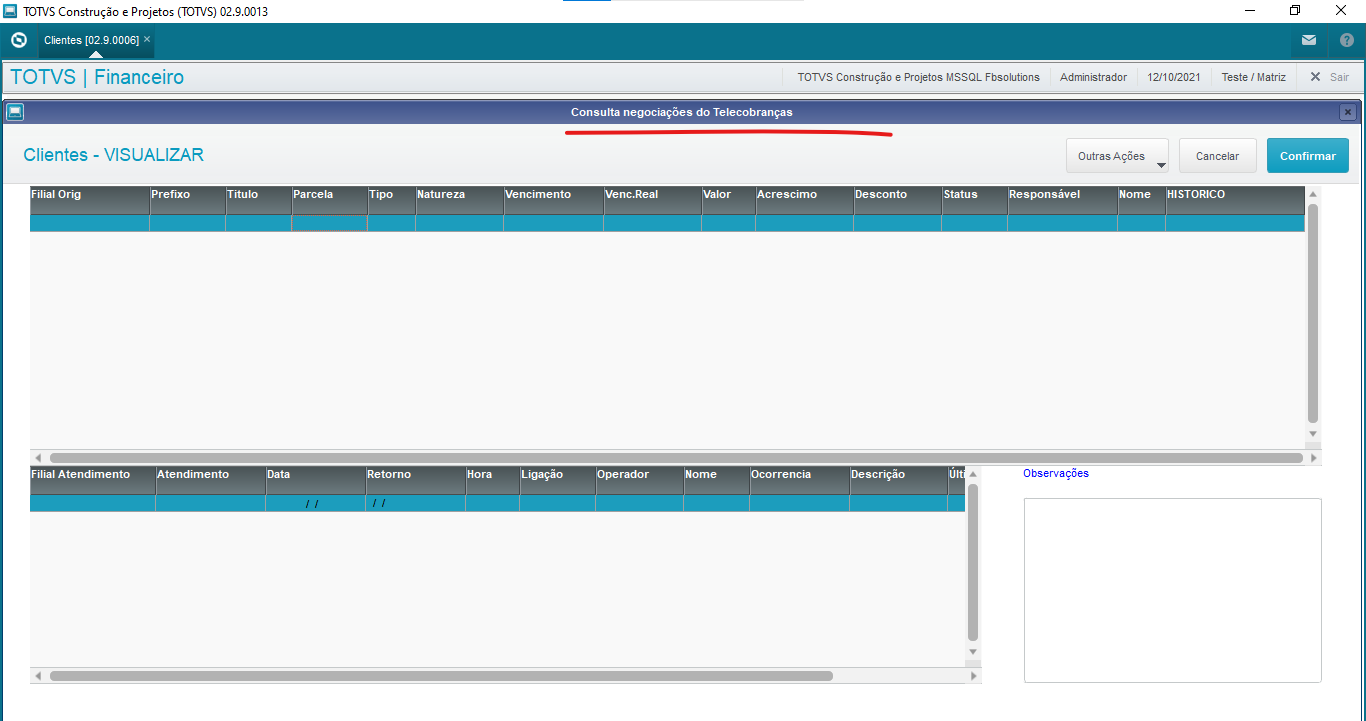Click the lower grid scroll-down arrow

click(x=973, y=652)
